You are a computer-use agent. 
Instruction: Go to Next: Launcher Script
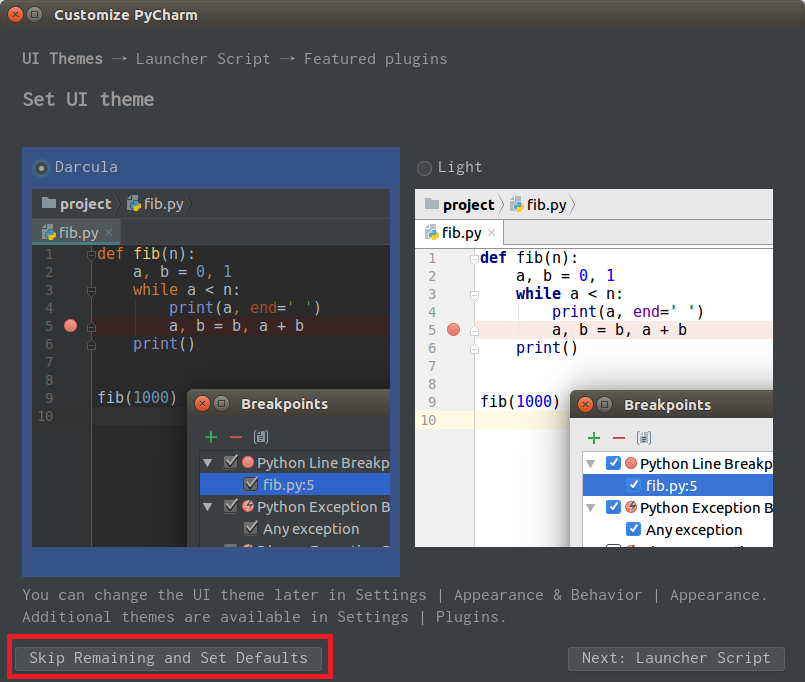(676, 658)
